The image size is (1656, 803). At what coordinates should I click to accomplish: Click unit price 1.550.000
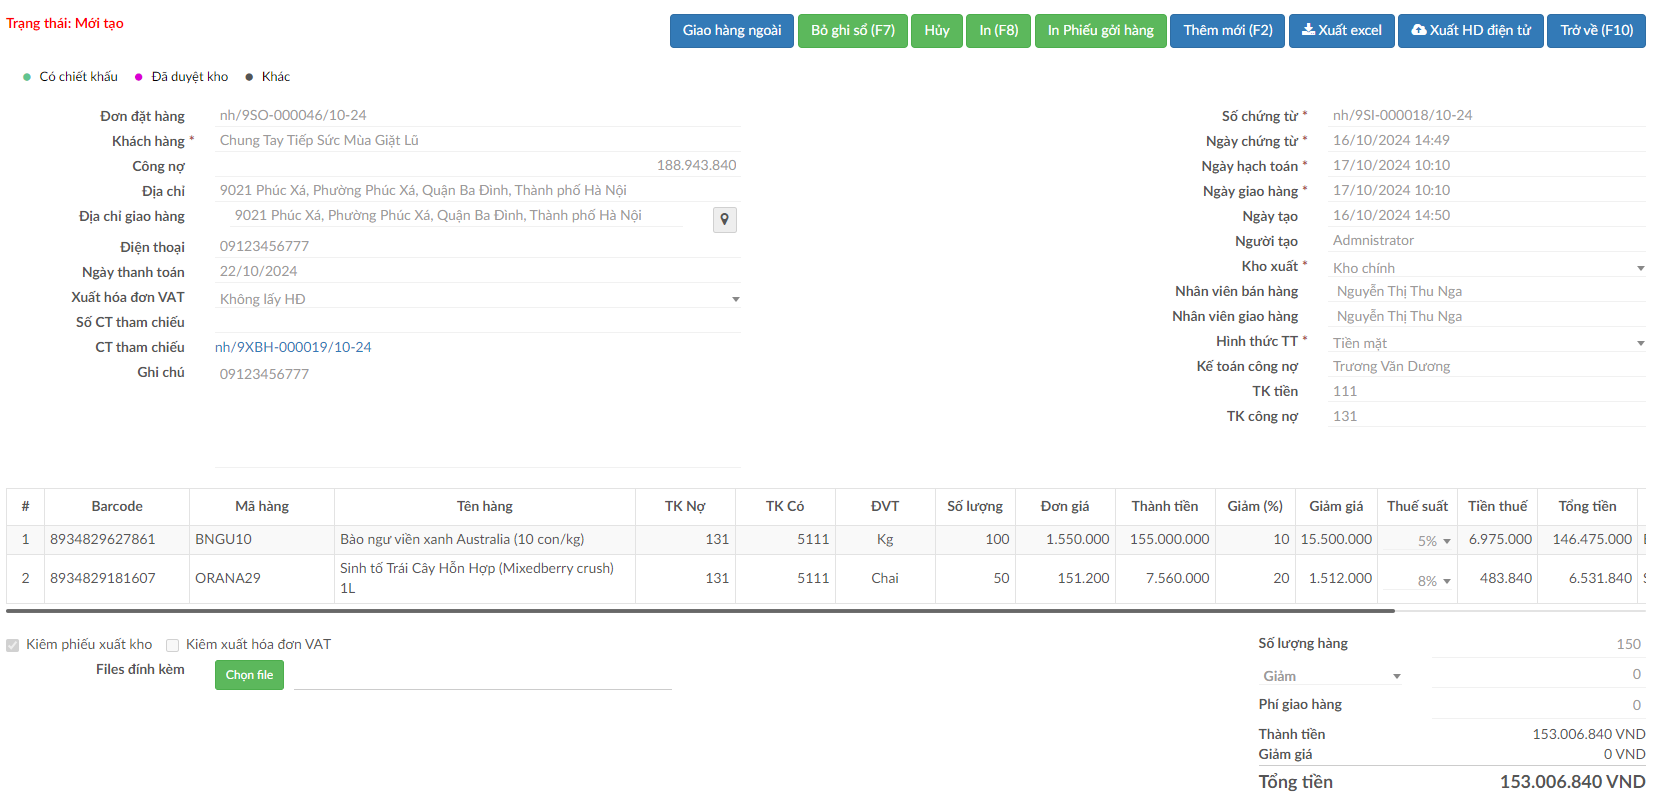[x=1077, y=539]
